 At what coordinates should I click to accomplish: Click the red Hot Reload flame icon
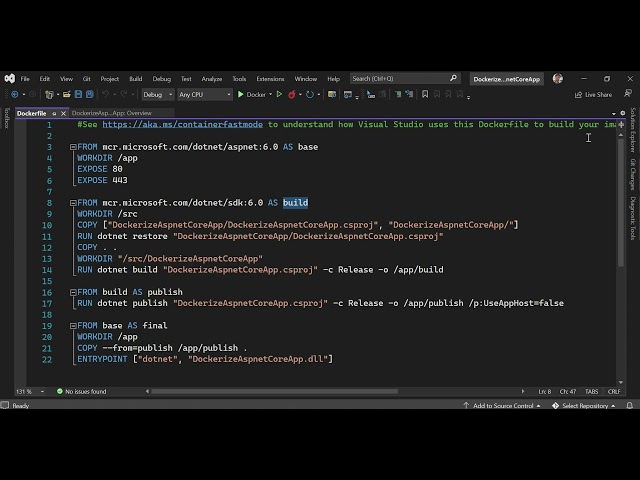(x=292, y=95)
